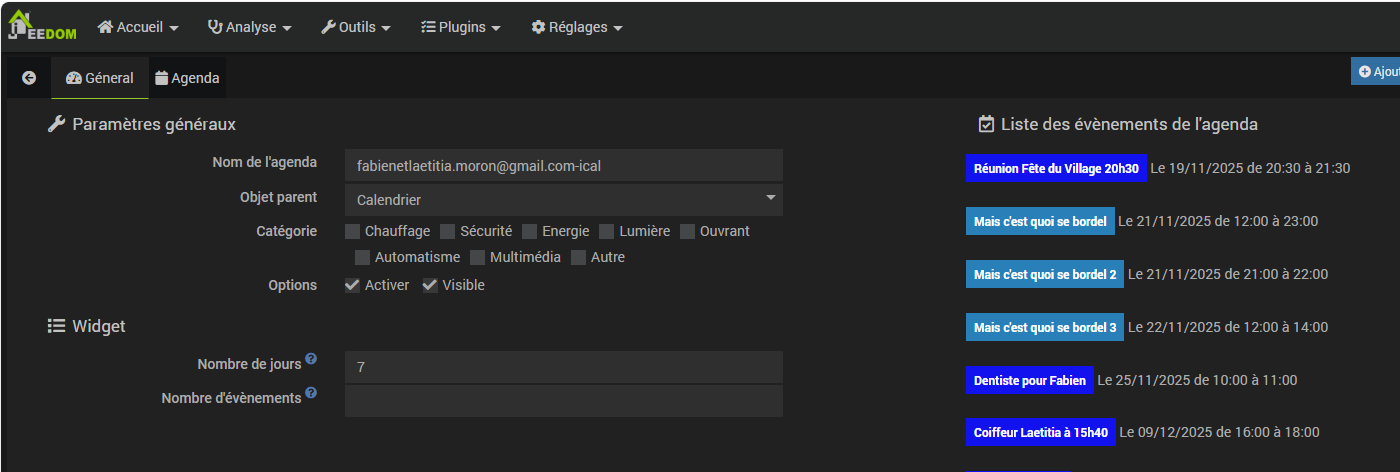Click the wrench icon beside Paramètres généraux
This screenshot has height=472, width=1400.
point(56,124)
